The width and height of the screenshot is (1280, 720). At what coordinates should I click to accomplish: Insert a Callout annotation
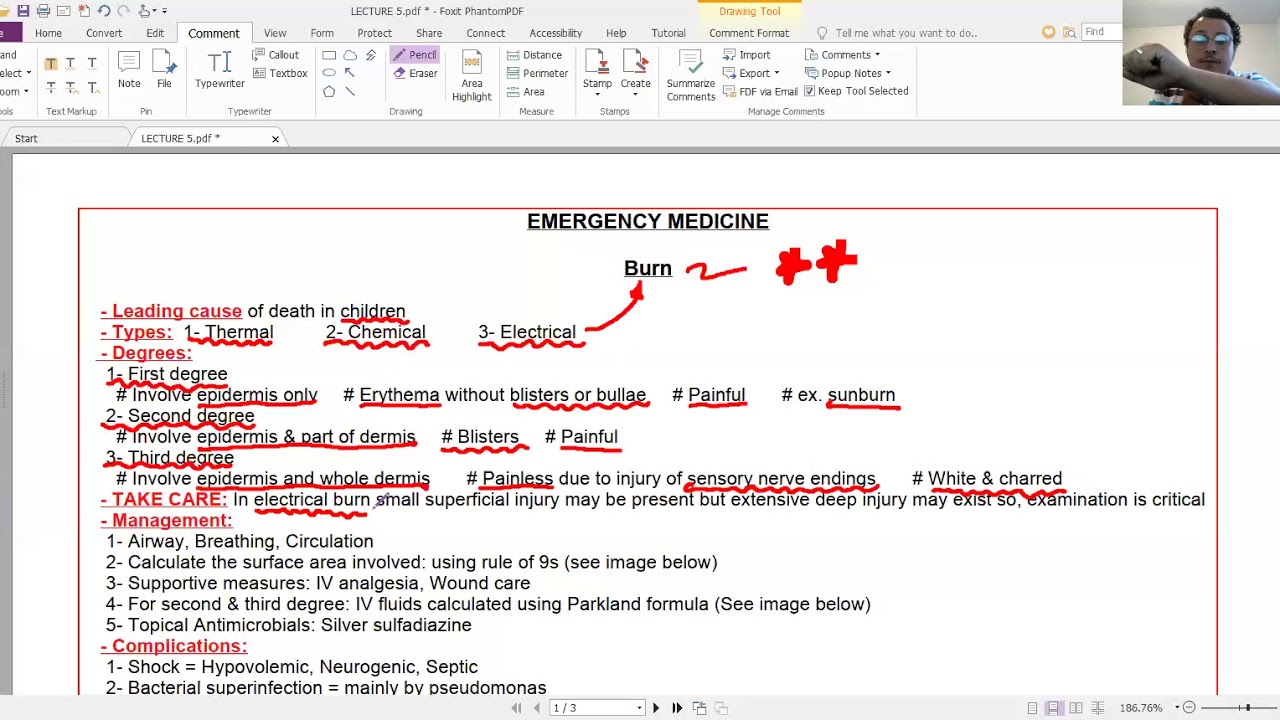(276, 55)
